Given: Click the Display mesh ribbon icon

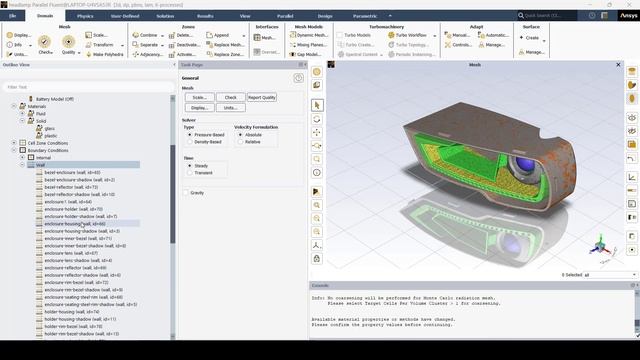Looking at the screenshot, I should (x=19, y=35).
